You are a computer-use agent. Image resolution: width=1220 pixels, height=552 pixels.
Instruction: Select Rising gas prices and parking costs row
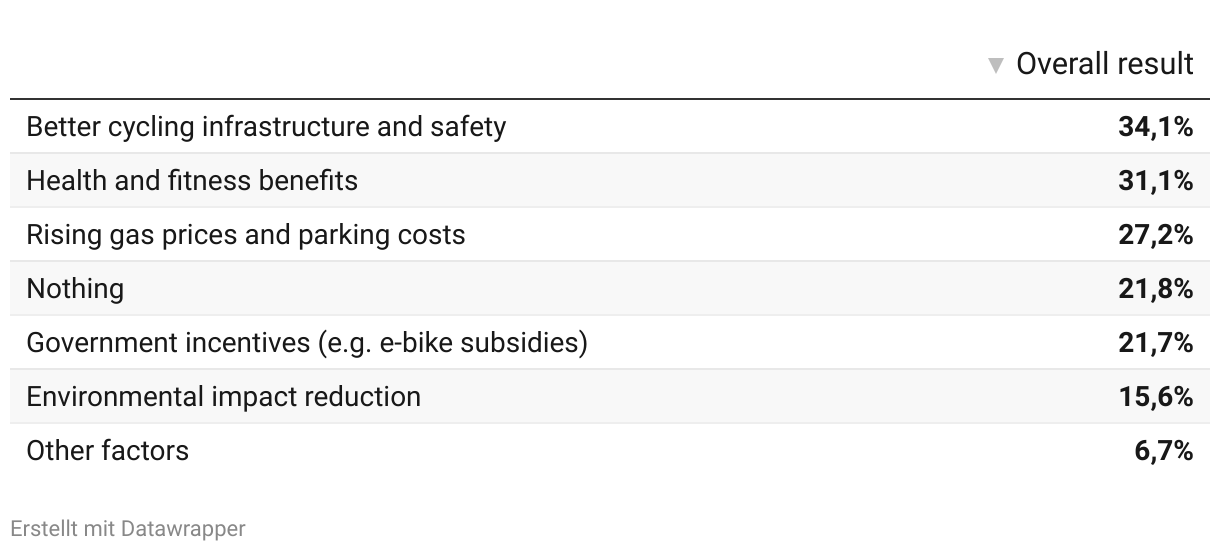coord(610,235)
